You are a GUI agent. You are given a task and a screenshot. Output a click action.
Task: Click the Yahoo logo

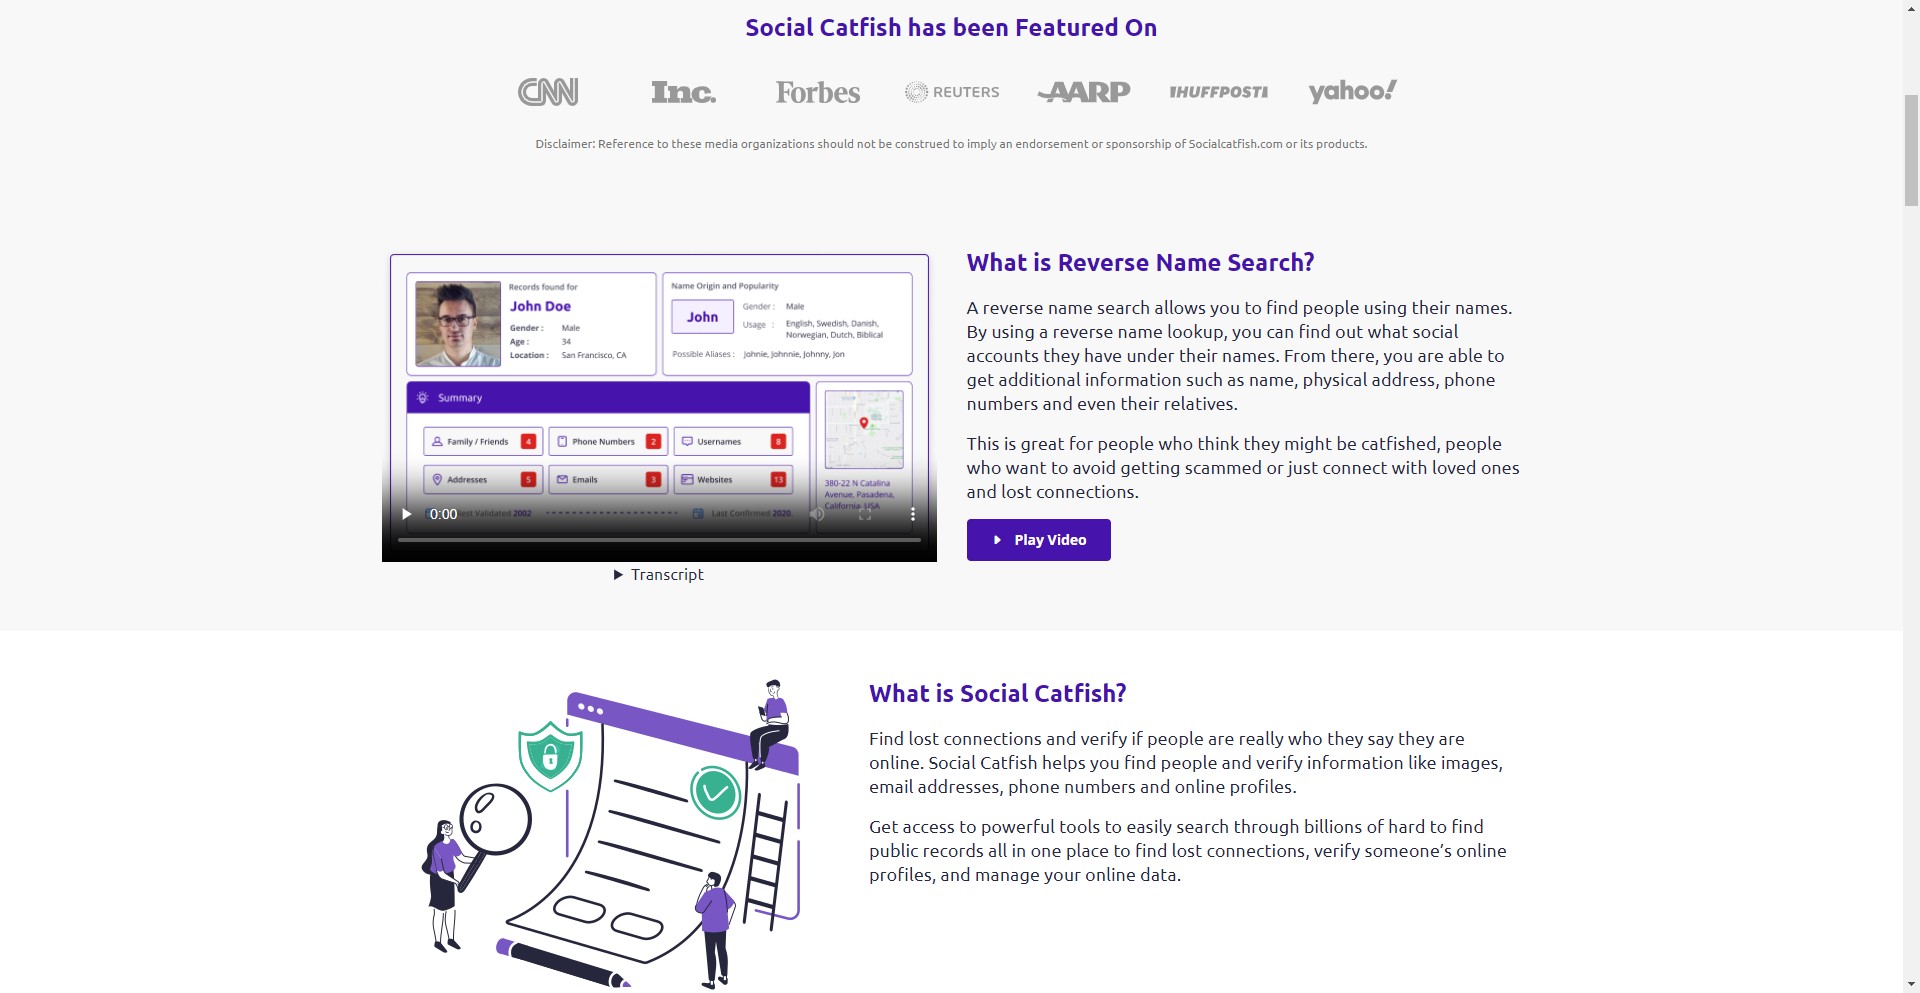click(1352, 91)
